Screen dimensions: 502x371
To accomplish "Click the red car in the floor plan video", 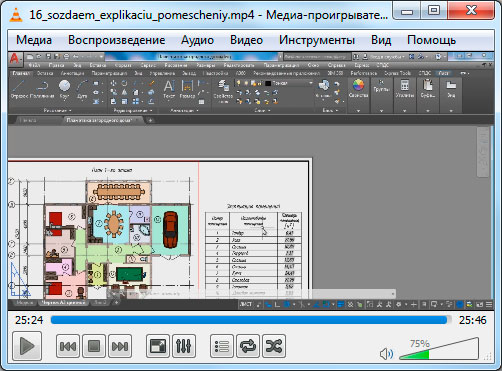I will (170, 229).
